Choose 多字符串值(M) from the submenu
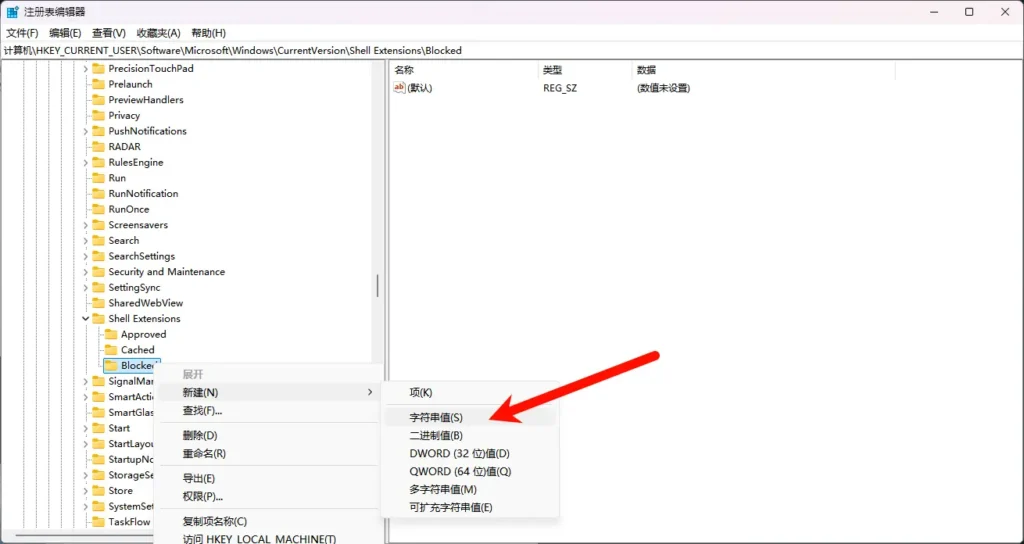 coord(470,490)
